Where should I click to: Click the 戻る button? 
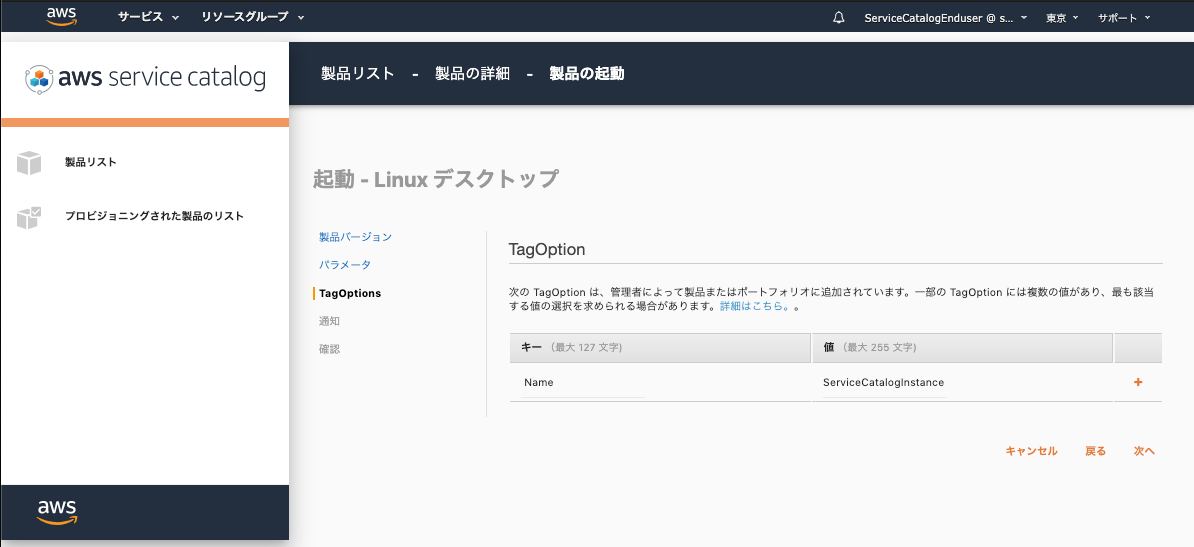pyautogui.click(x=1095, y=451)
